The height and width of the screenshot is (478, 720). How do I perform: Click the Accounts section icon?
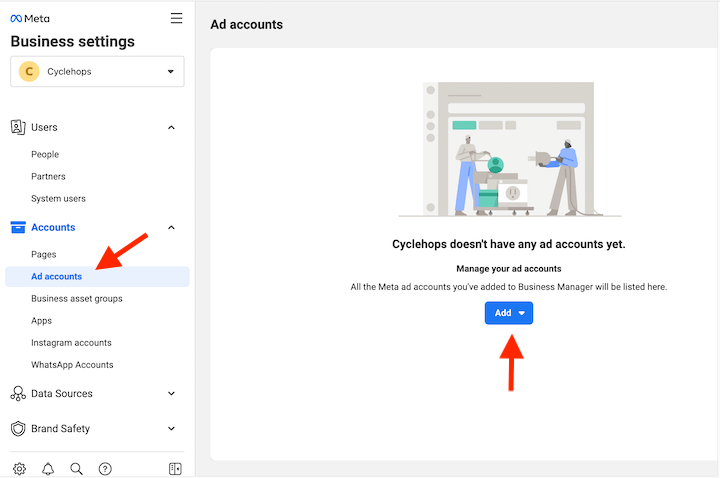tap(18, 227)
